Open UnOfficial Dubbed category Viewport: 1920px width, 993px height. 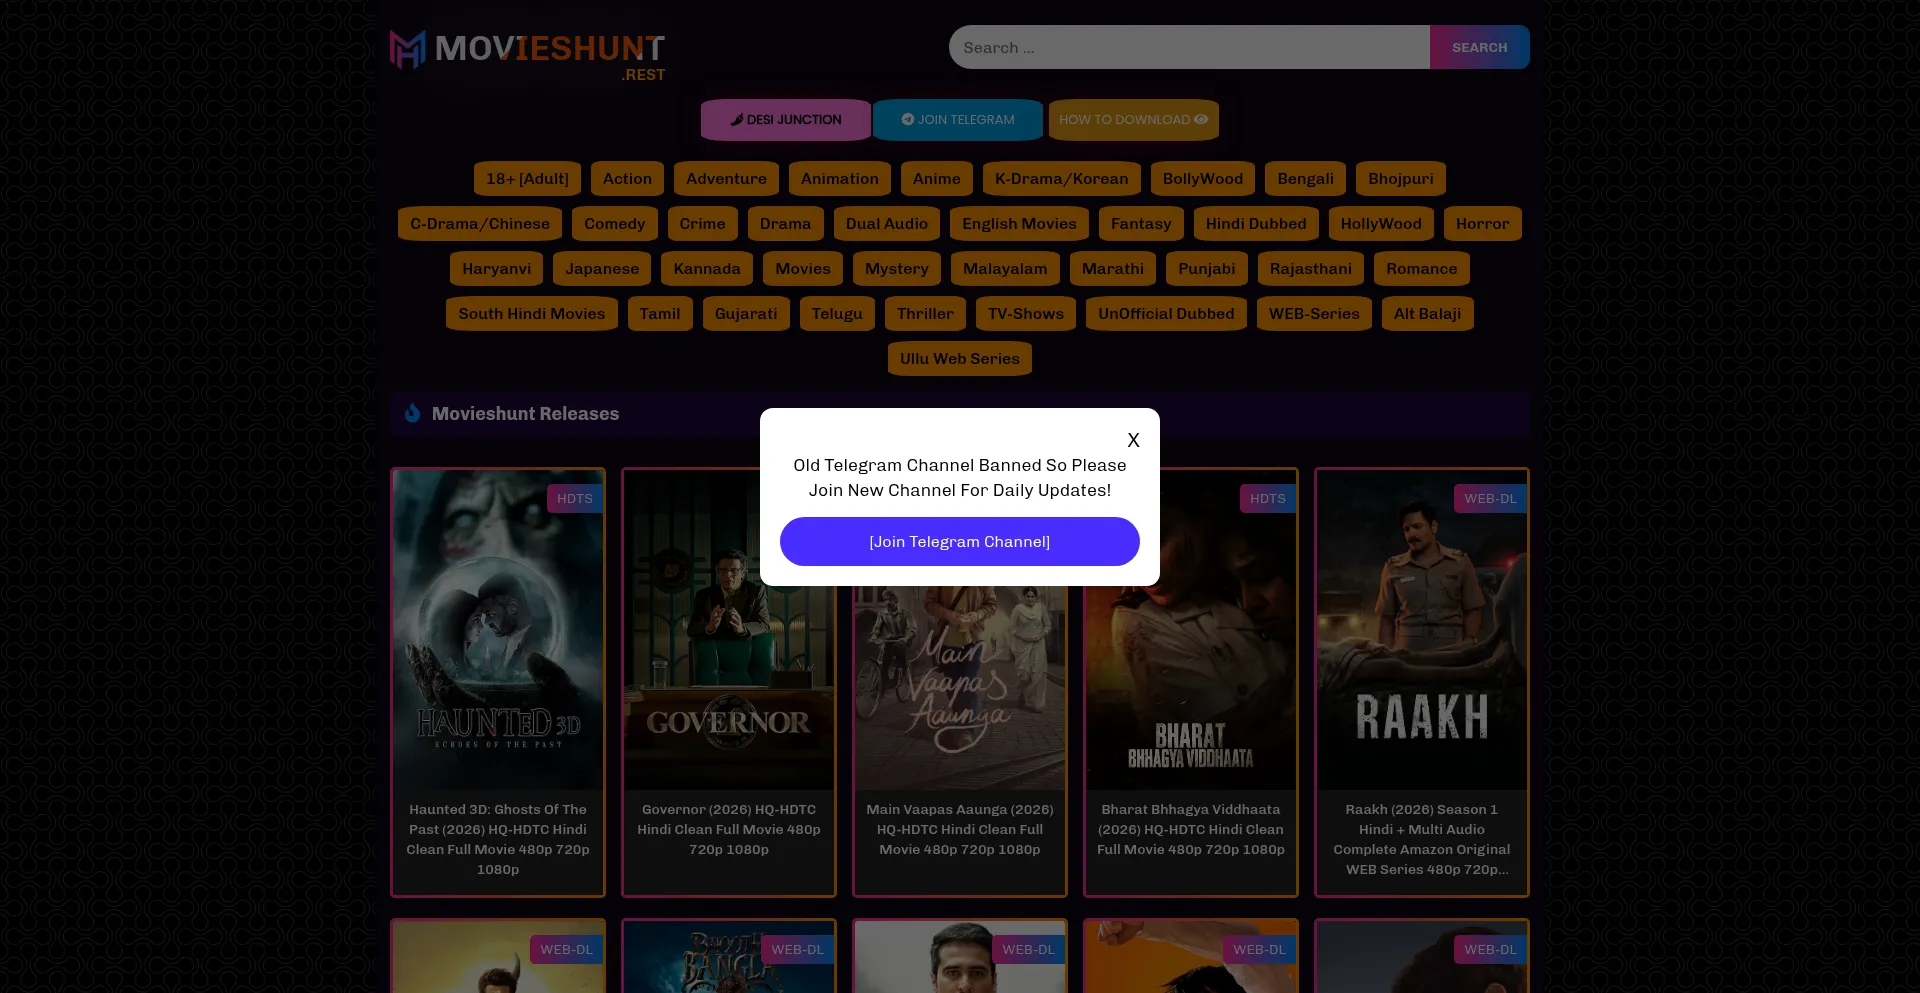1166,314
